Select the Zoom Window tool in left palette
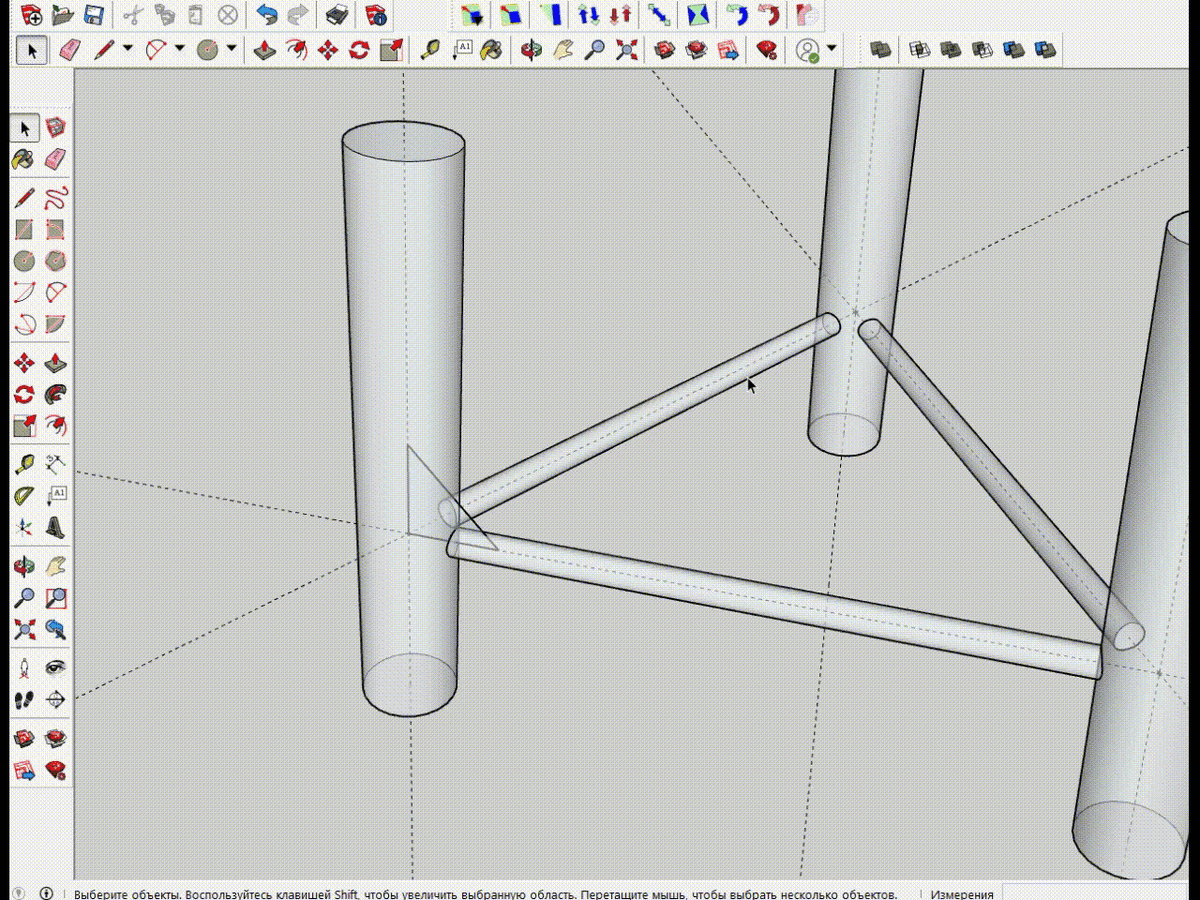The image size is (1200, 900). pyautogui.click(x=56, y=598)
